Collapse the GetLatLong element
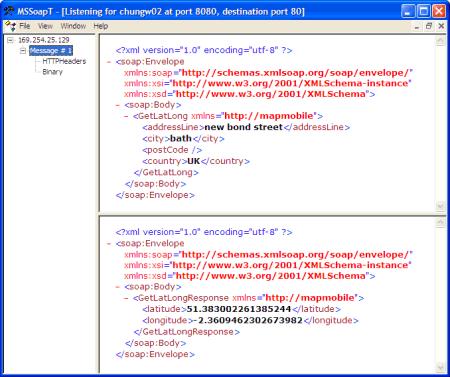The image size is (450, 377). (126, 116)
